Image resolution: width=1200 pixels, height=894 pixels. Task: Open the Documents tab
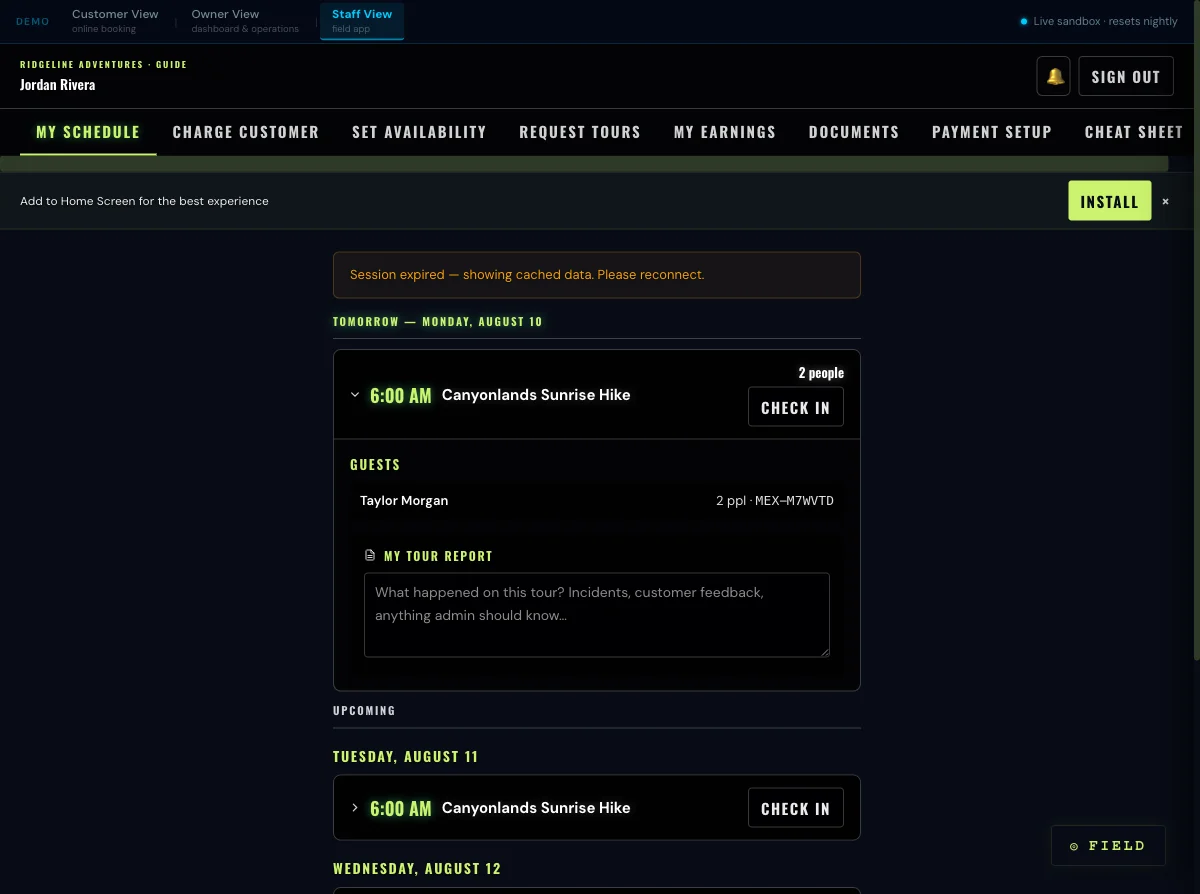coord(854,132)
